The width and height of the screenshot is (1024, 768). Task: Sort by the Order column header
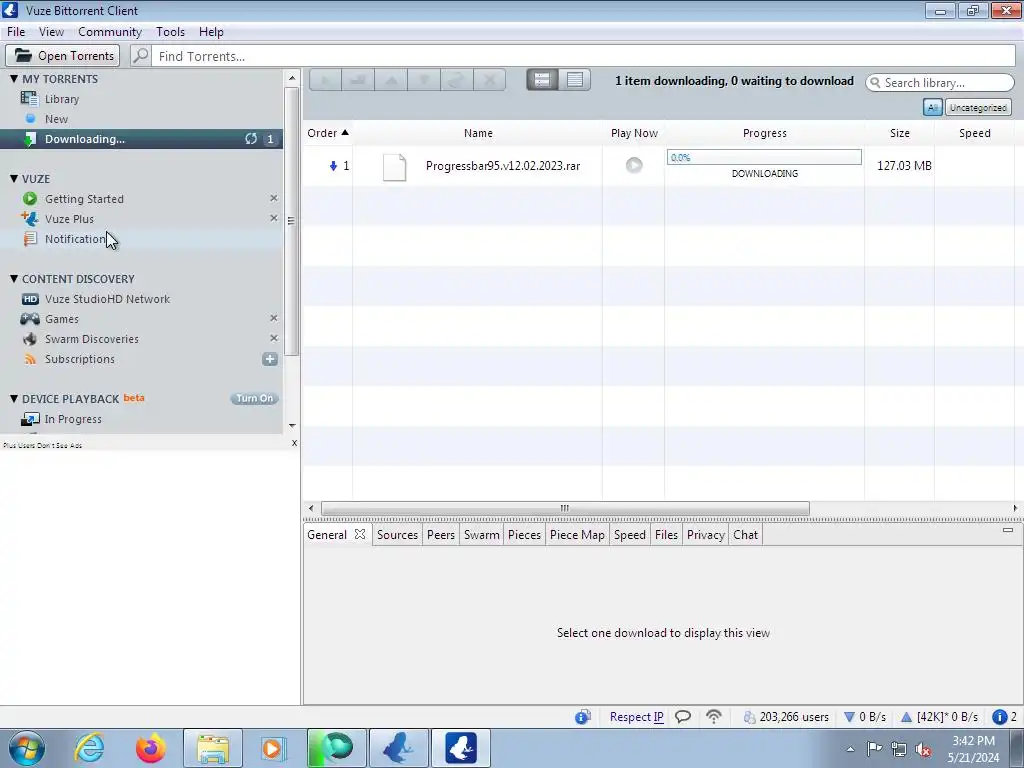tap(328, 133)
